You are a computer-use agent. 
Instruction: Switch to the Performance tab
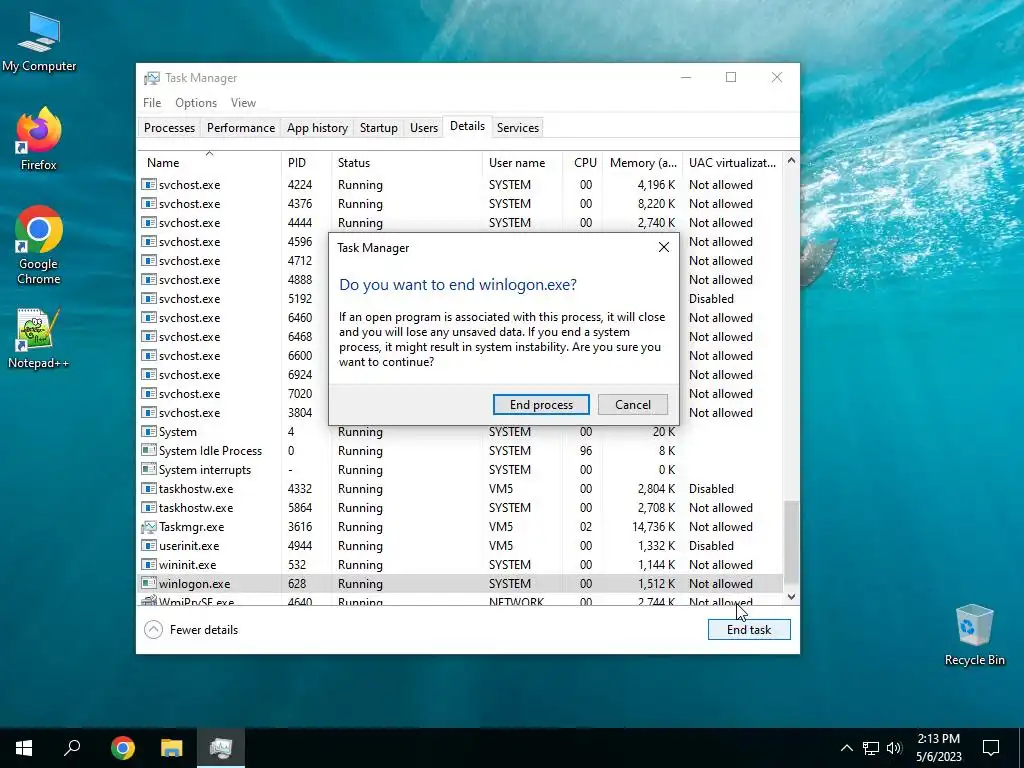pyautogui.click(x=241, y=128)
